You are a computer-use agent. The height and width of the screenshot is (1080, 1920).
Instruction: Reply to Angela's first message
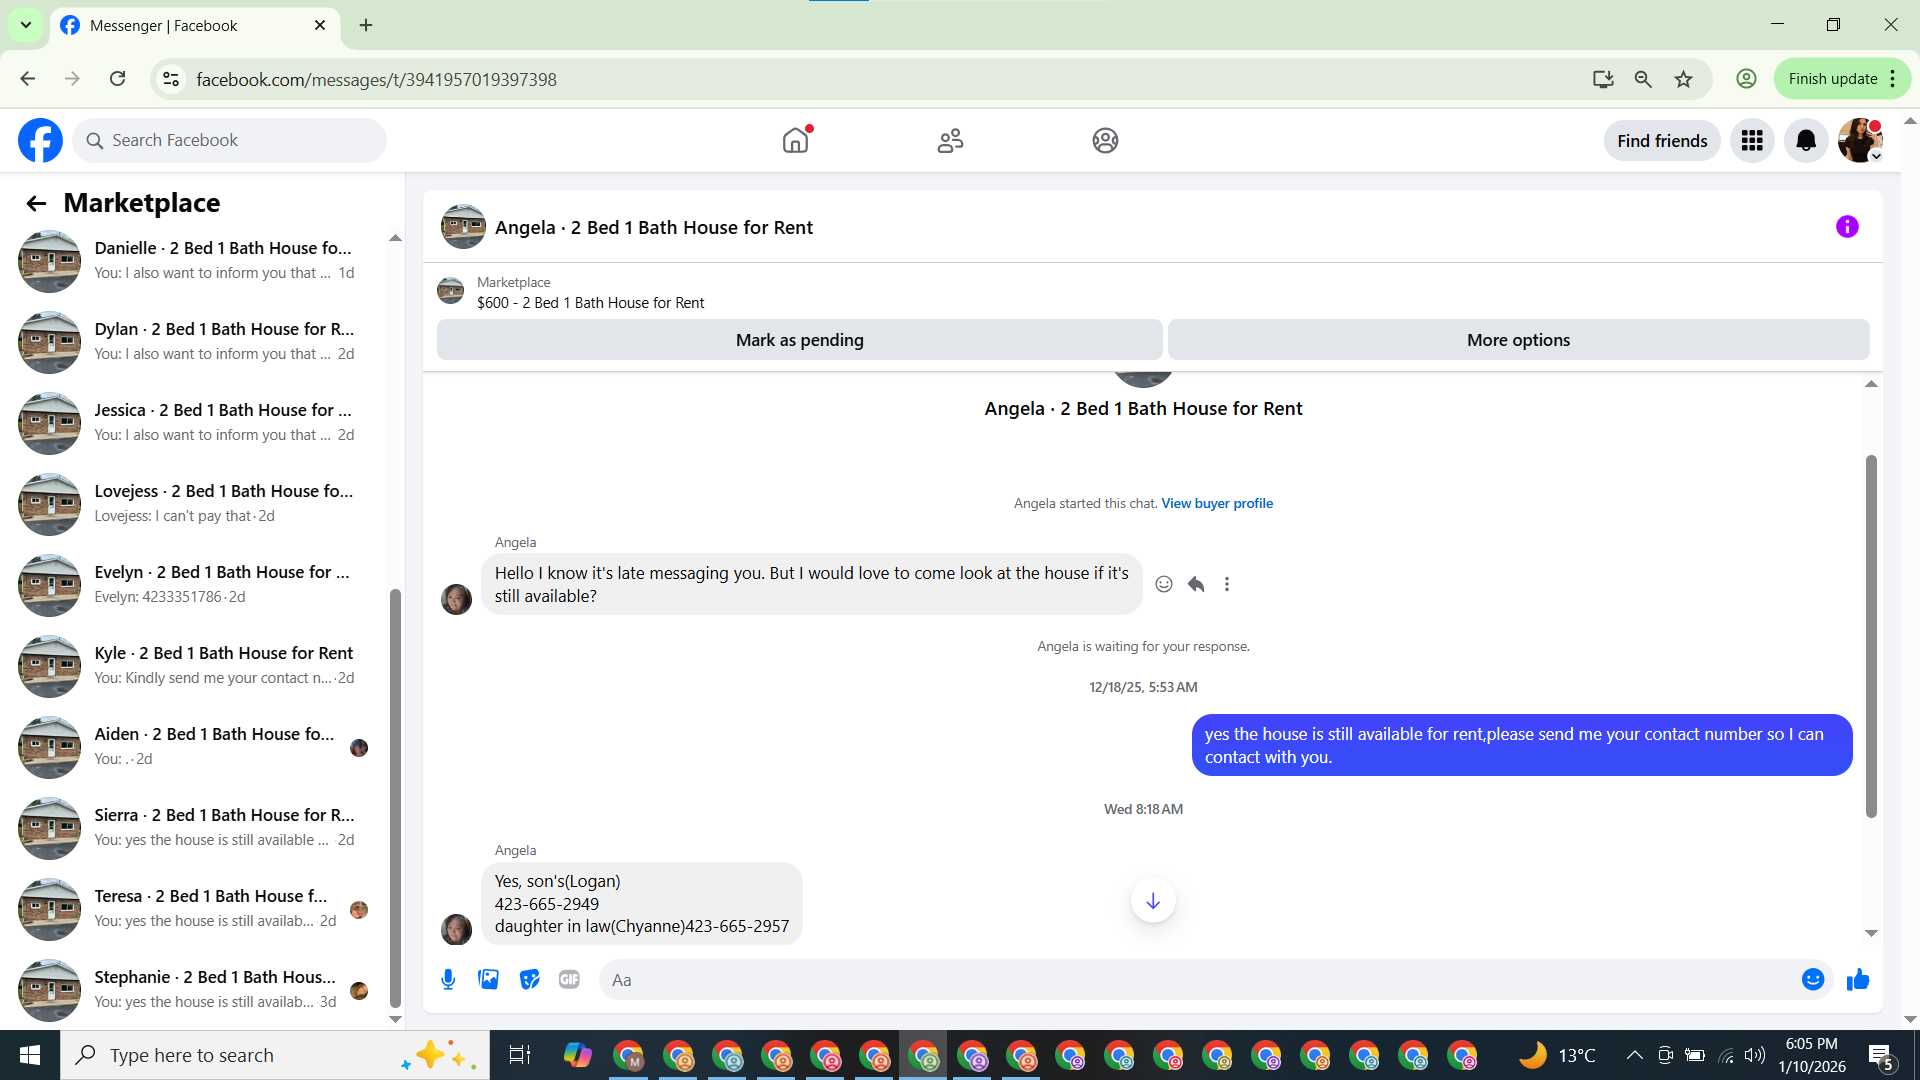(1195, 584)
